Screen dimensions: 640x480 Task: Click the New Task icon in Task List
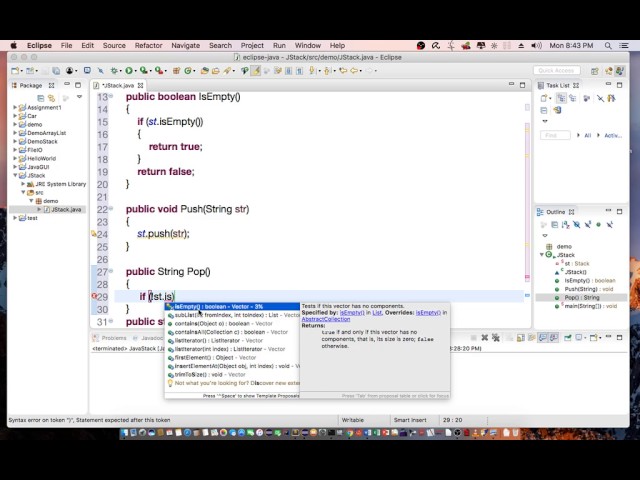tap(544, 98)
